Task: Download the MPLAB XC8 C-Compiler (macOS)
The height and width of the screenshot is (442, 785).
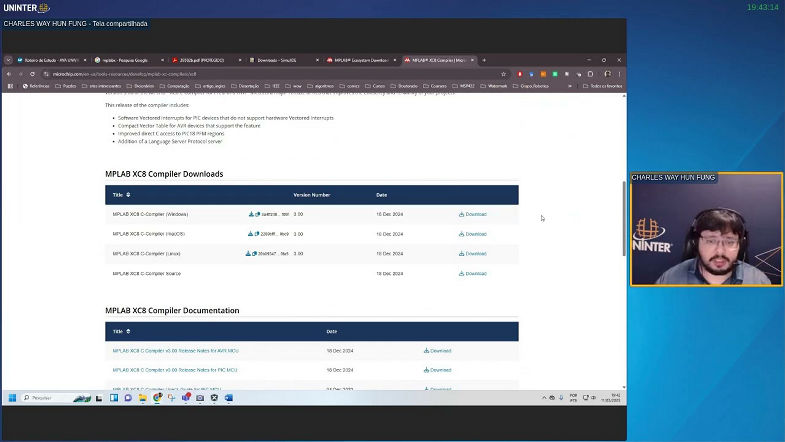Action: [472, 234]
